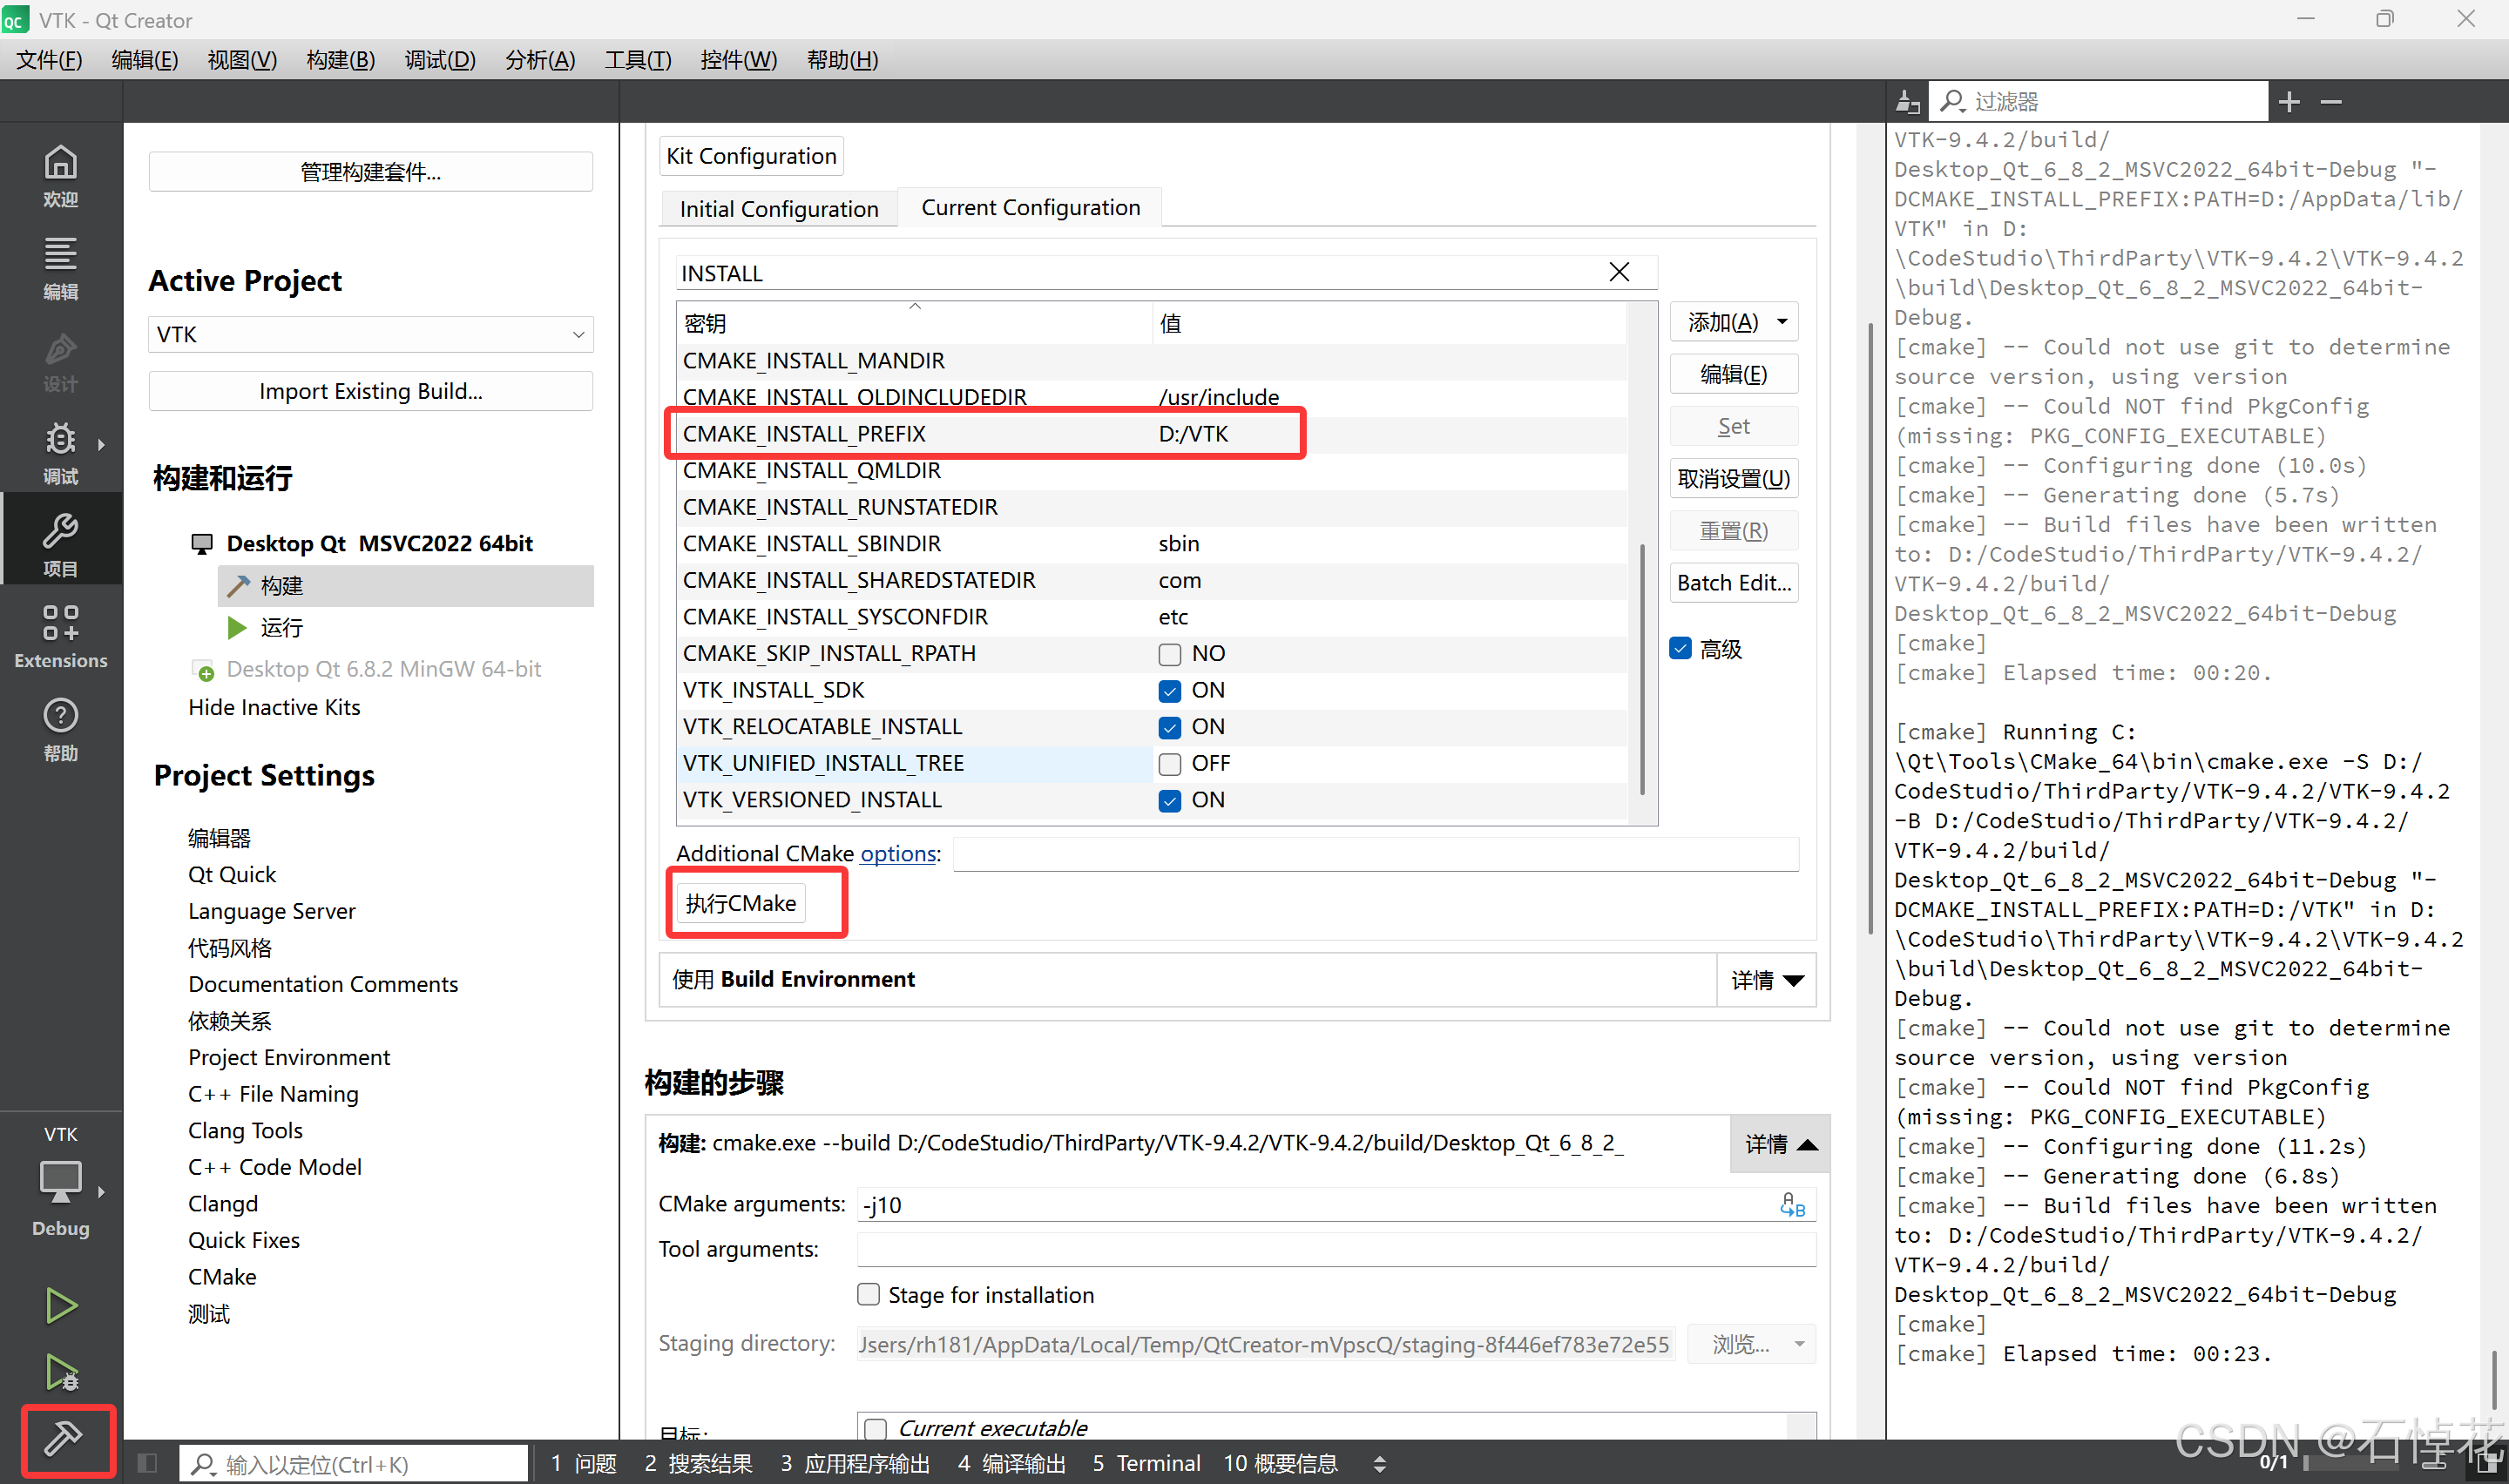
Task: Click the plus icon in output pane
Action: (2289, 102)
